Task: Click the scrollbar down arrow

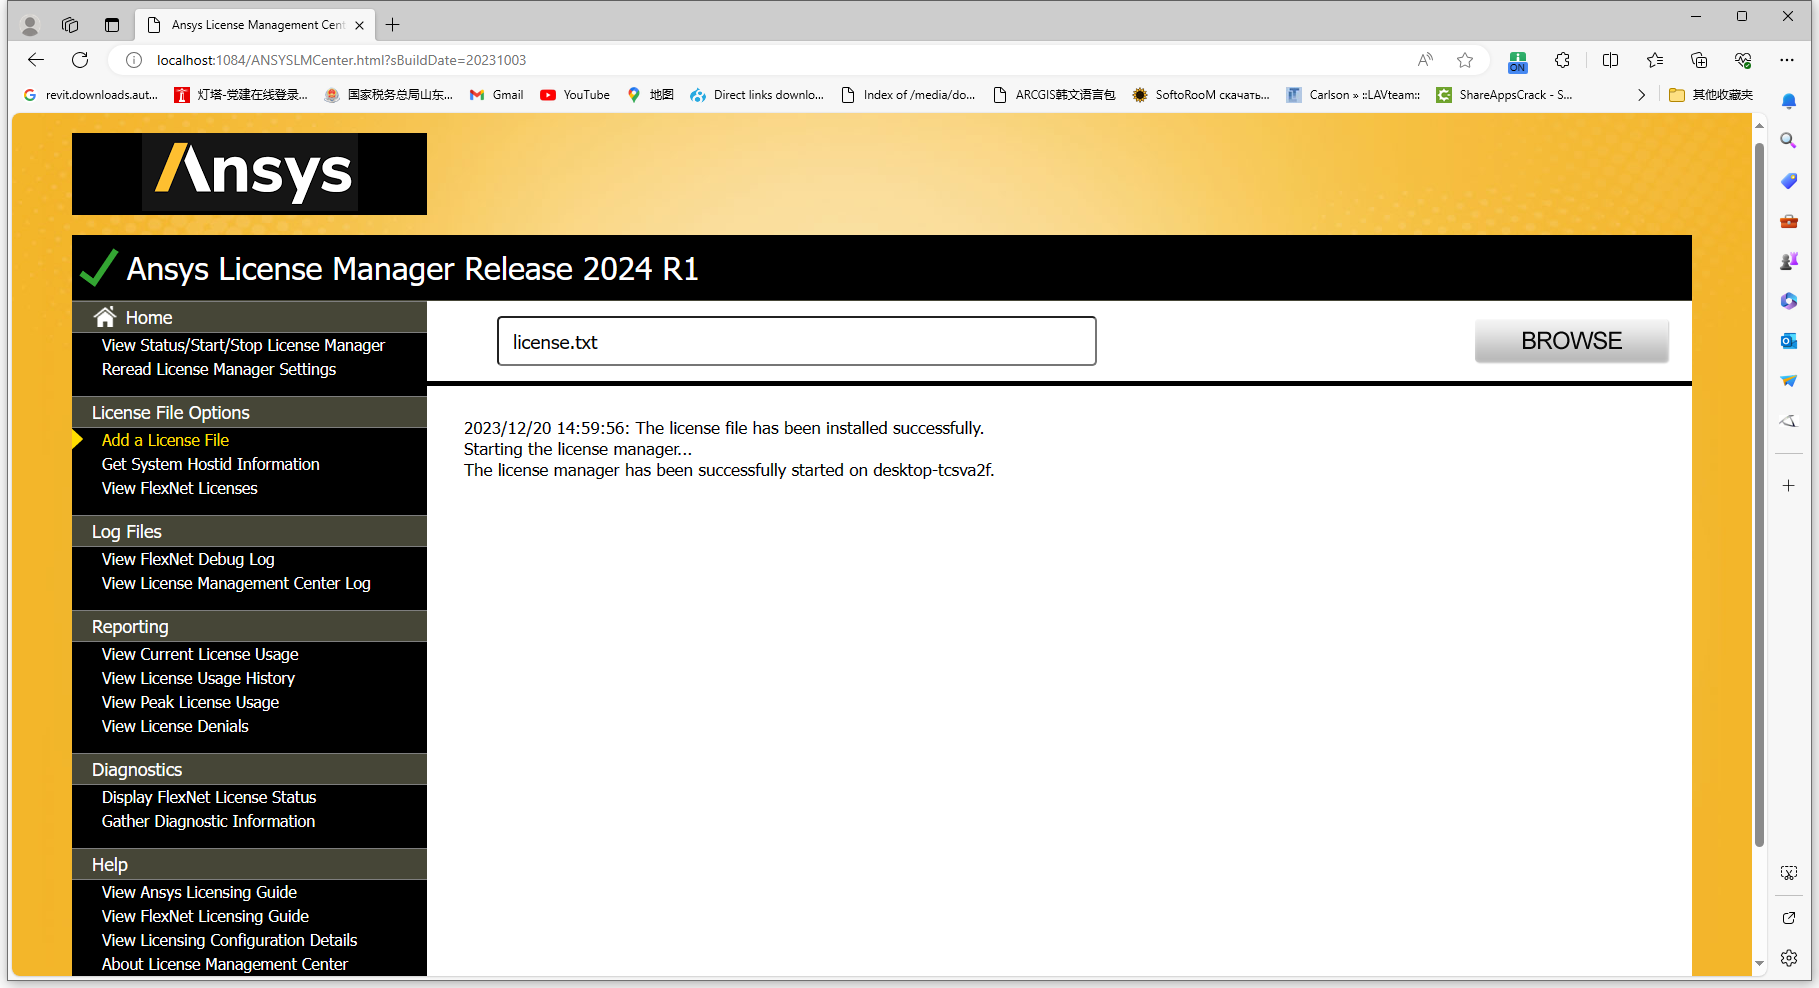Action: (1759, 964)
